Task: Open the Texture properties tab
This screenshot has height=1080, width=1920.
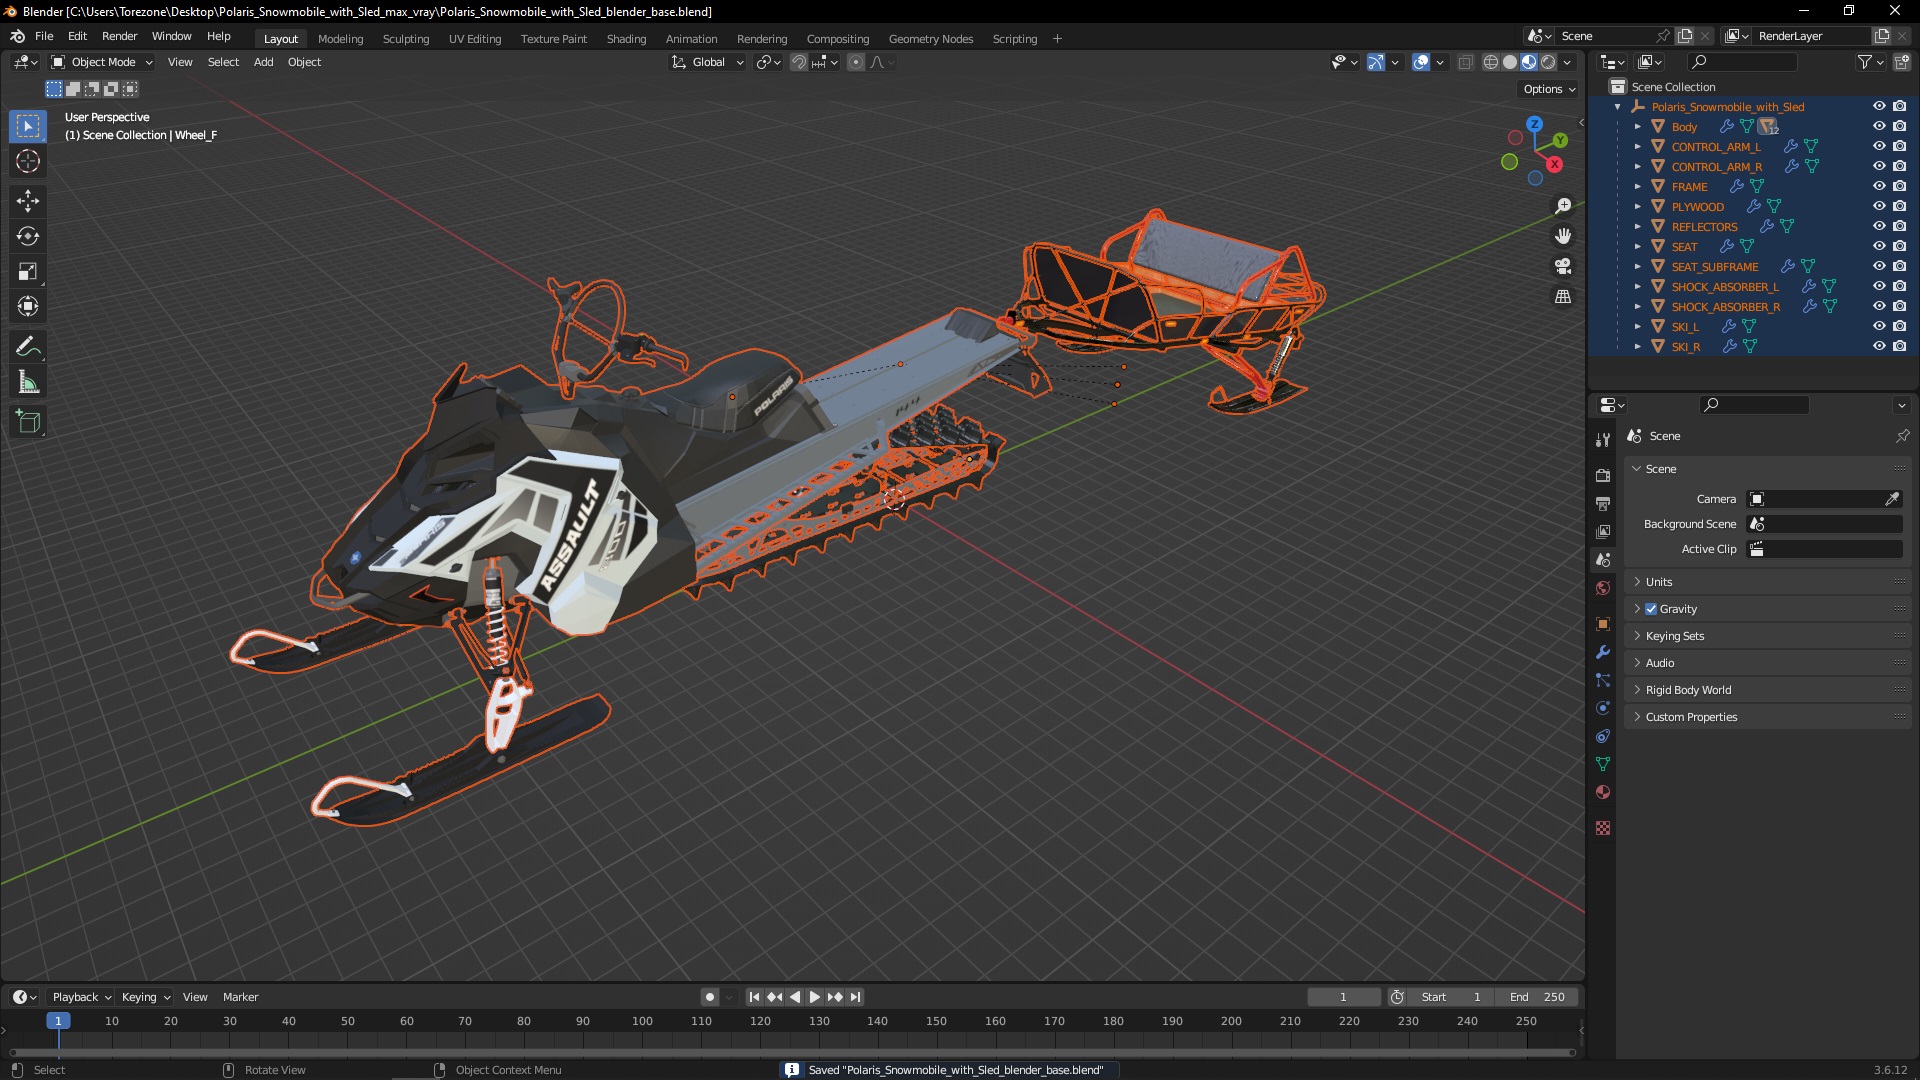Action: pyautogui.click(x=1603, y=828)
